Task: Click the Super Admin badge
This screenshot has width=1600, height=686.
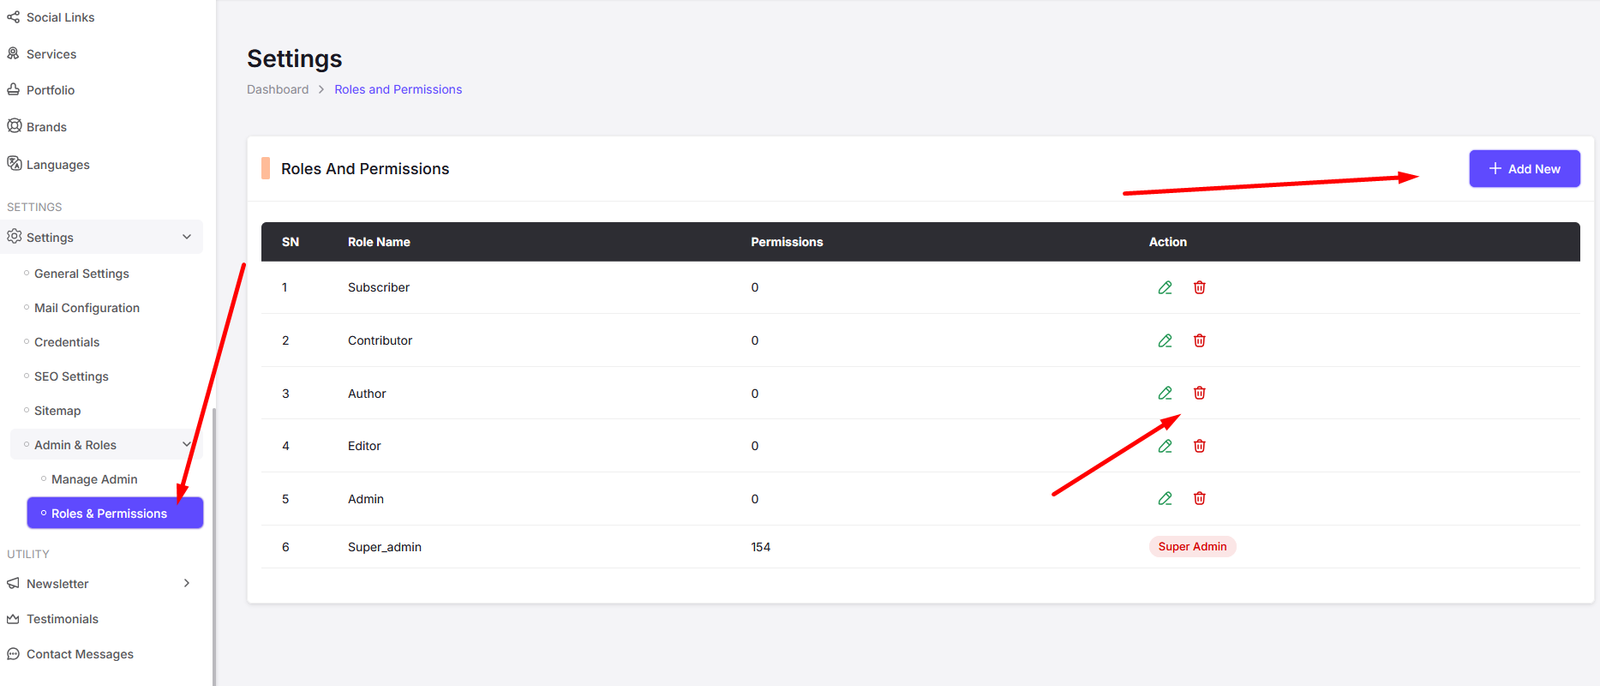Action: (1192, 547)
